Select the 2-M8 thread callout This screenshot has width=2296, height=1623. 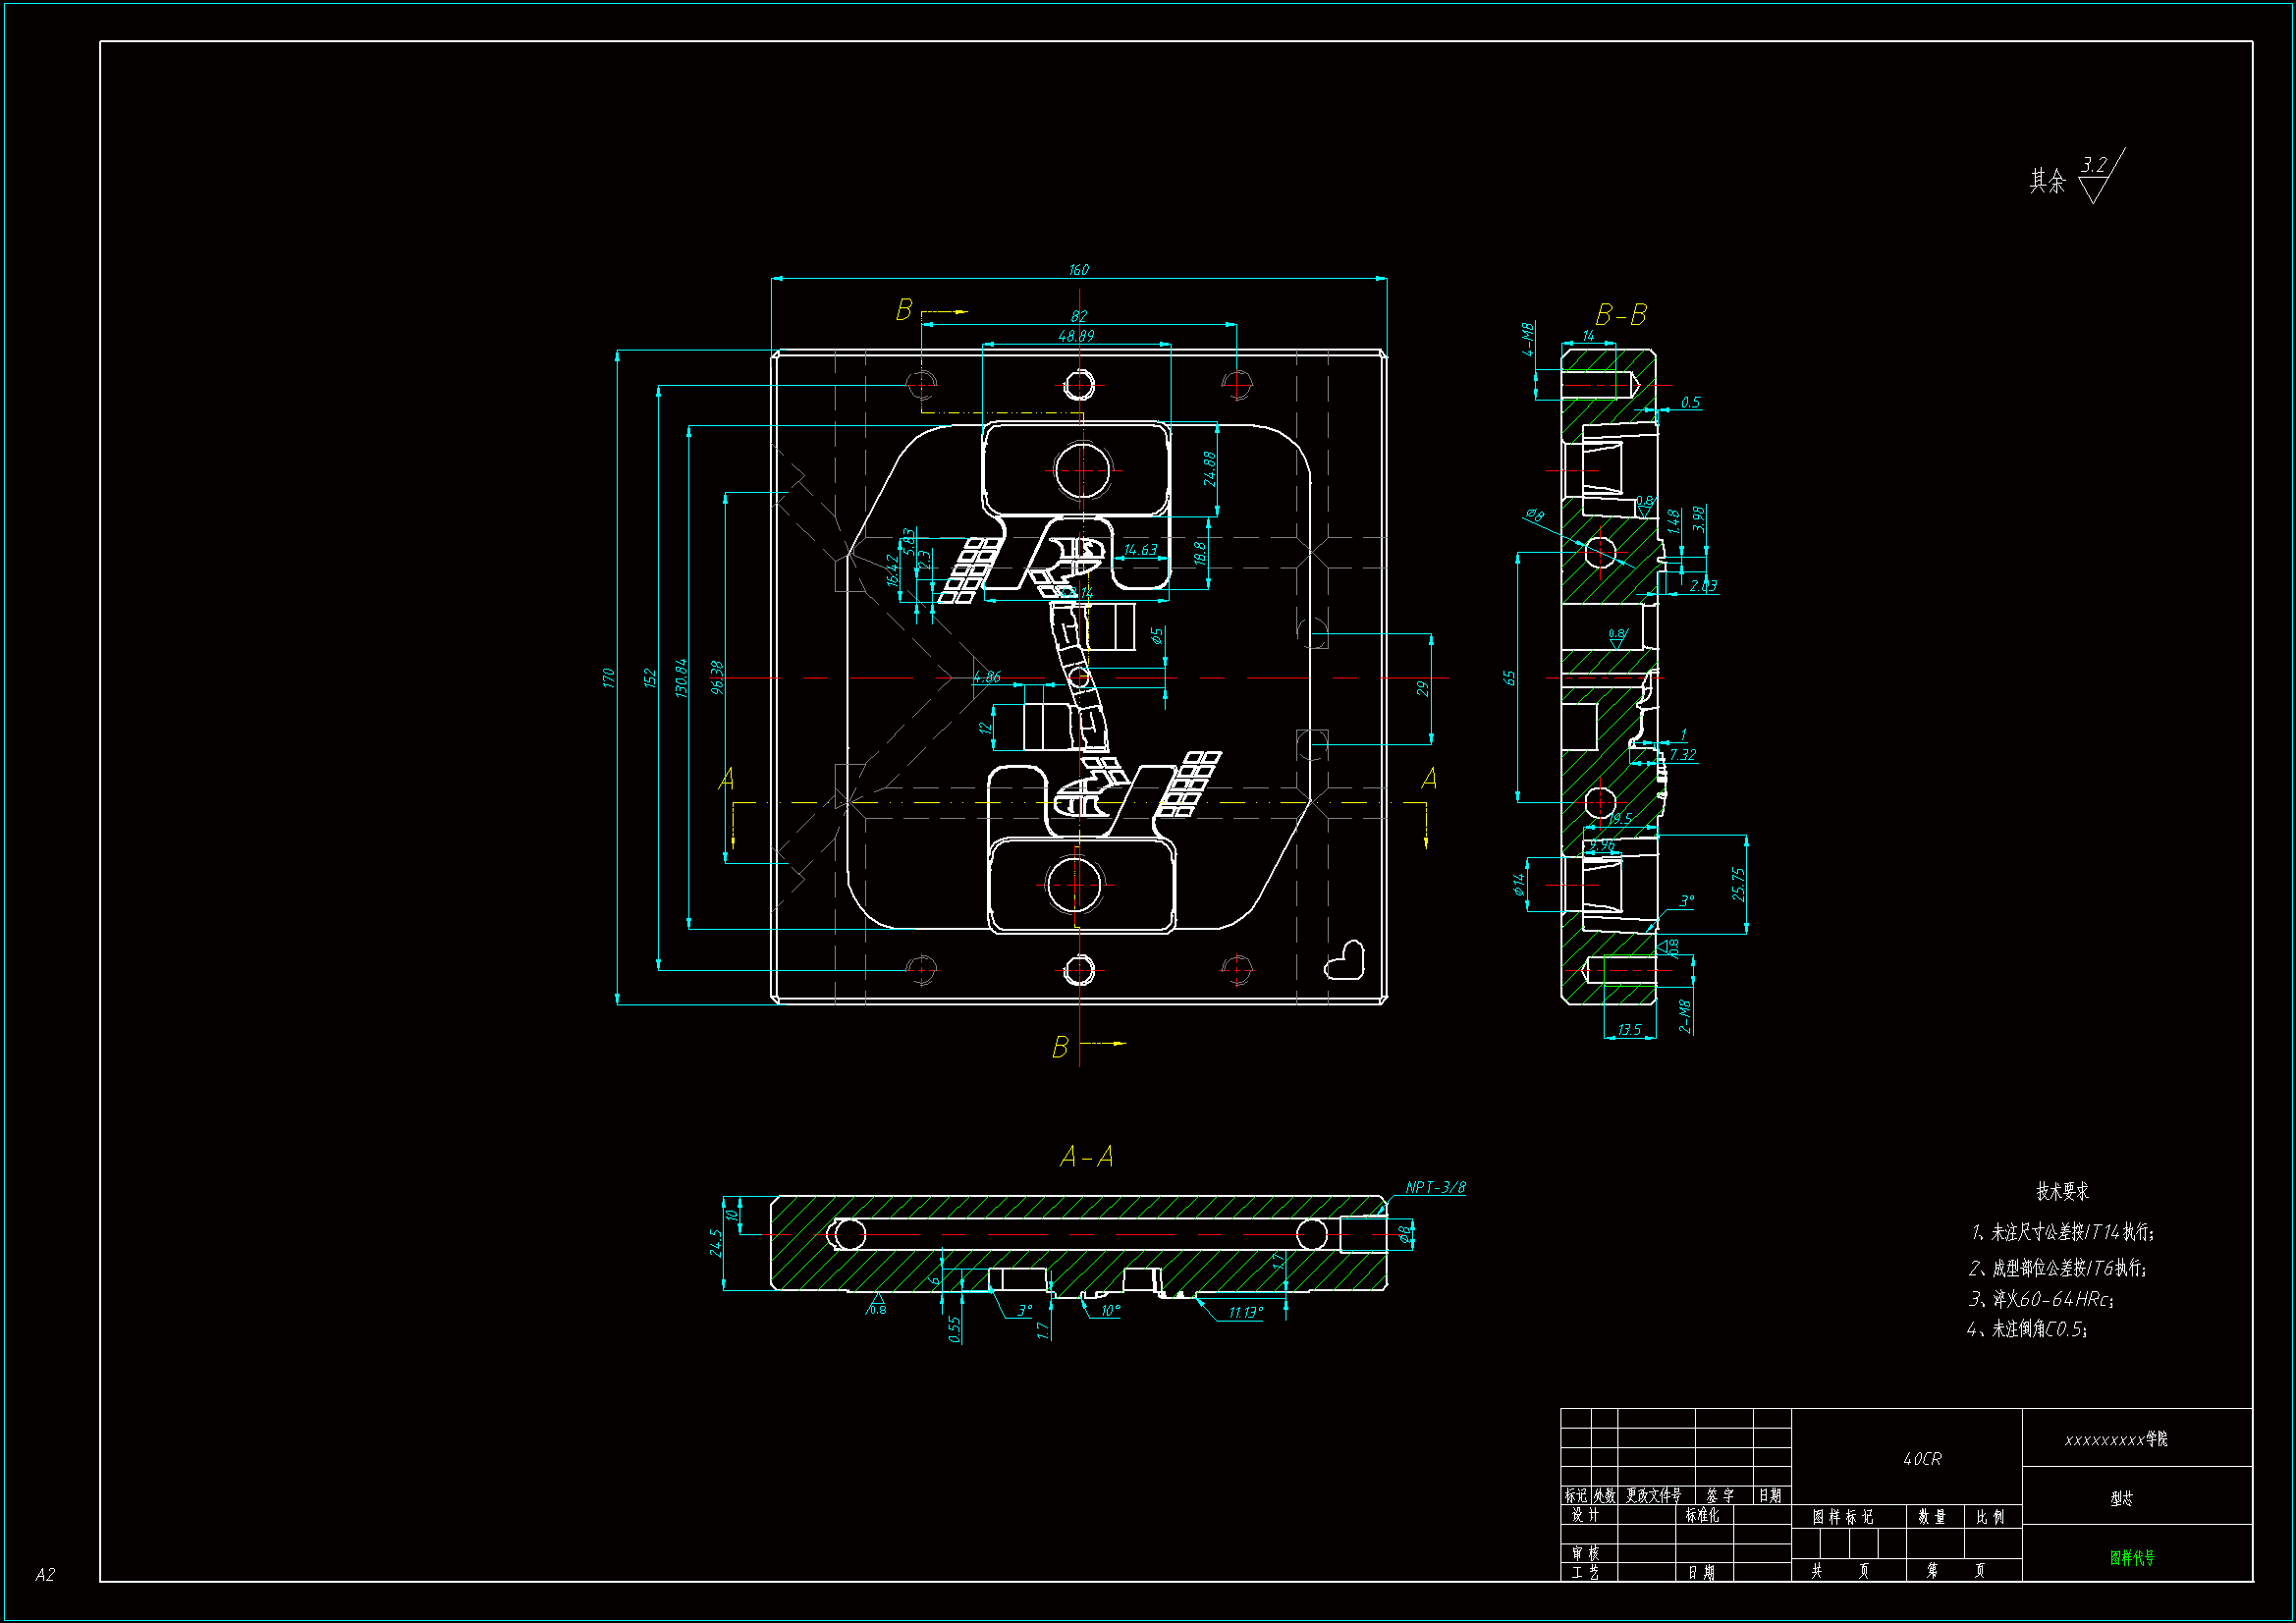tap(1684, 1016)
